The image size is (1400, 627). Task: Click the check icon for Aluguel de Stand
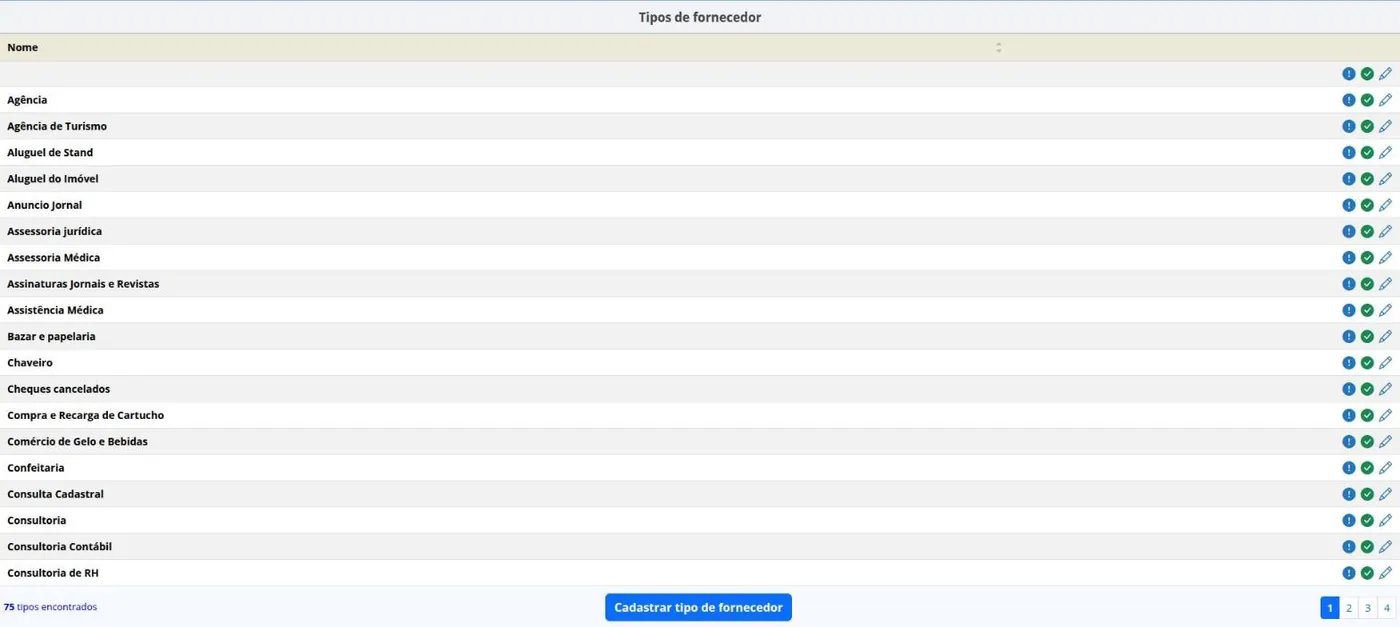[x=1367, y=153]
